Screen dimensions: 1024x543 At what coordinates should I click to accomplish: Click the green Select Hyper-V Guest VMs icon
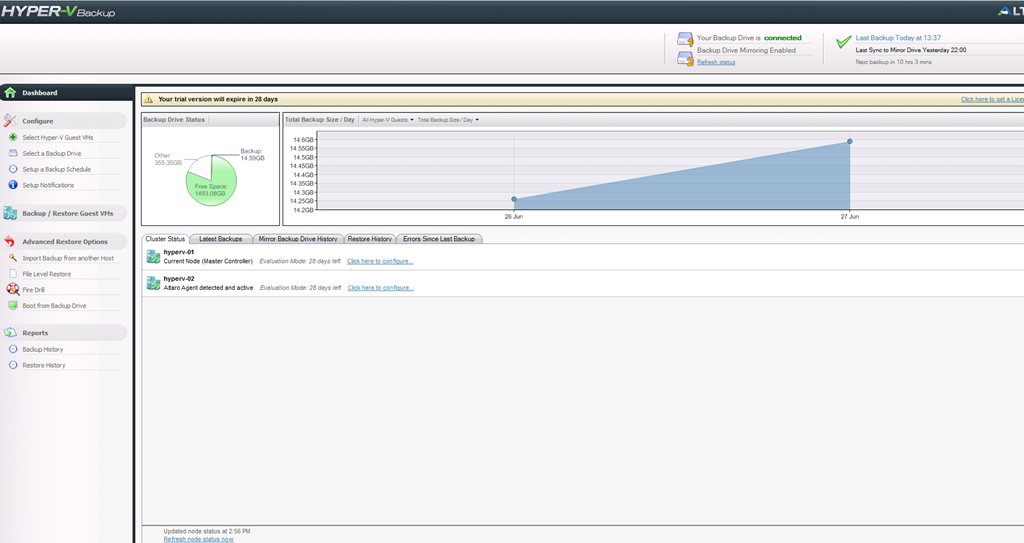point(13,137)
